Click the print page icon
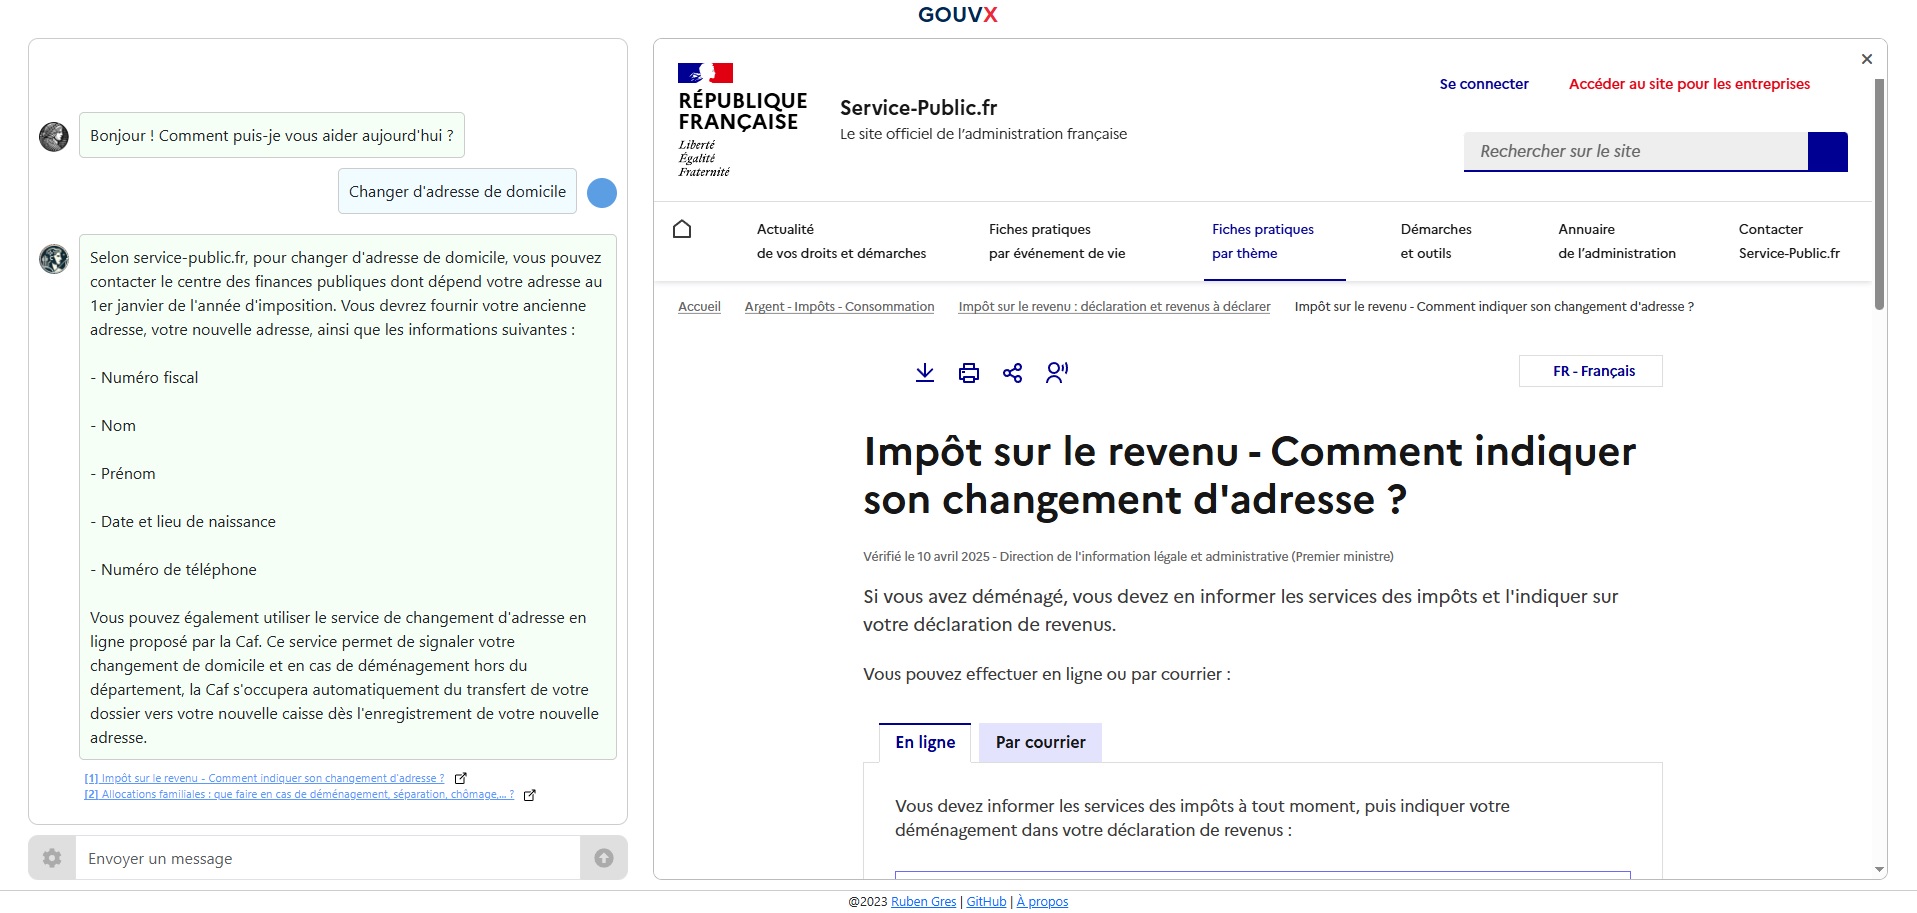1917x913 pixels. 969,373
